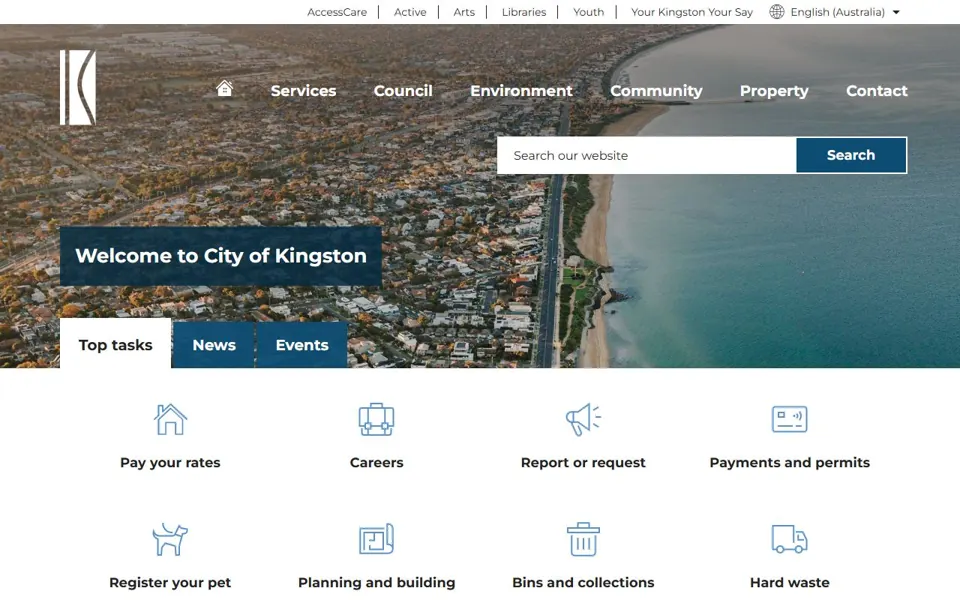Switch to the Events tab
The height and width of the screenshot is (600, 960).
tap(302, 345)
